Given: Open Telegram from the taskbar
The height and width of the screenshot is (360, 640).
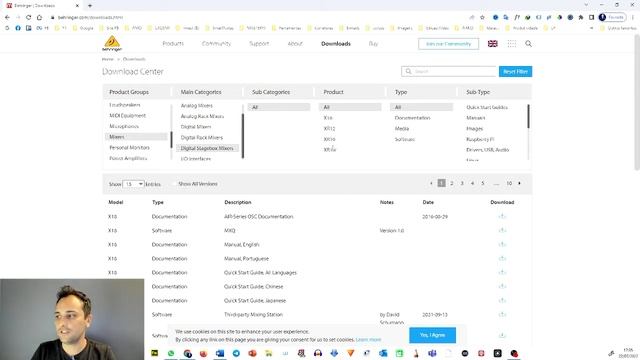Looking at the screenshot, I should [x=236, y=353].
